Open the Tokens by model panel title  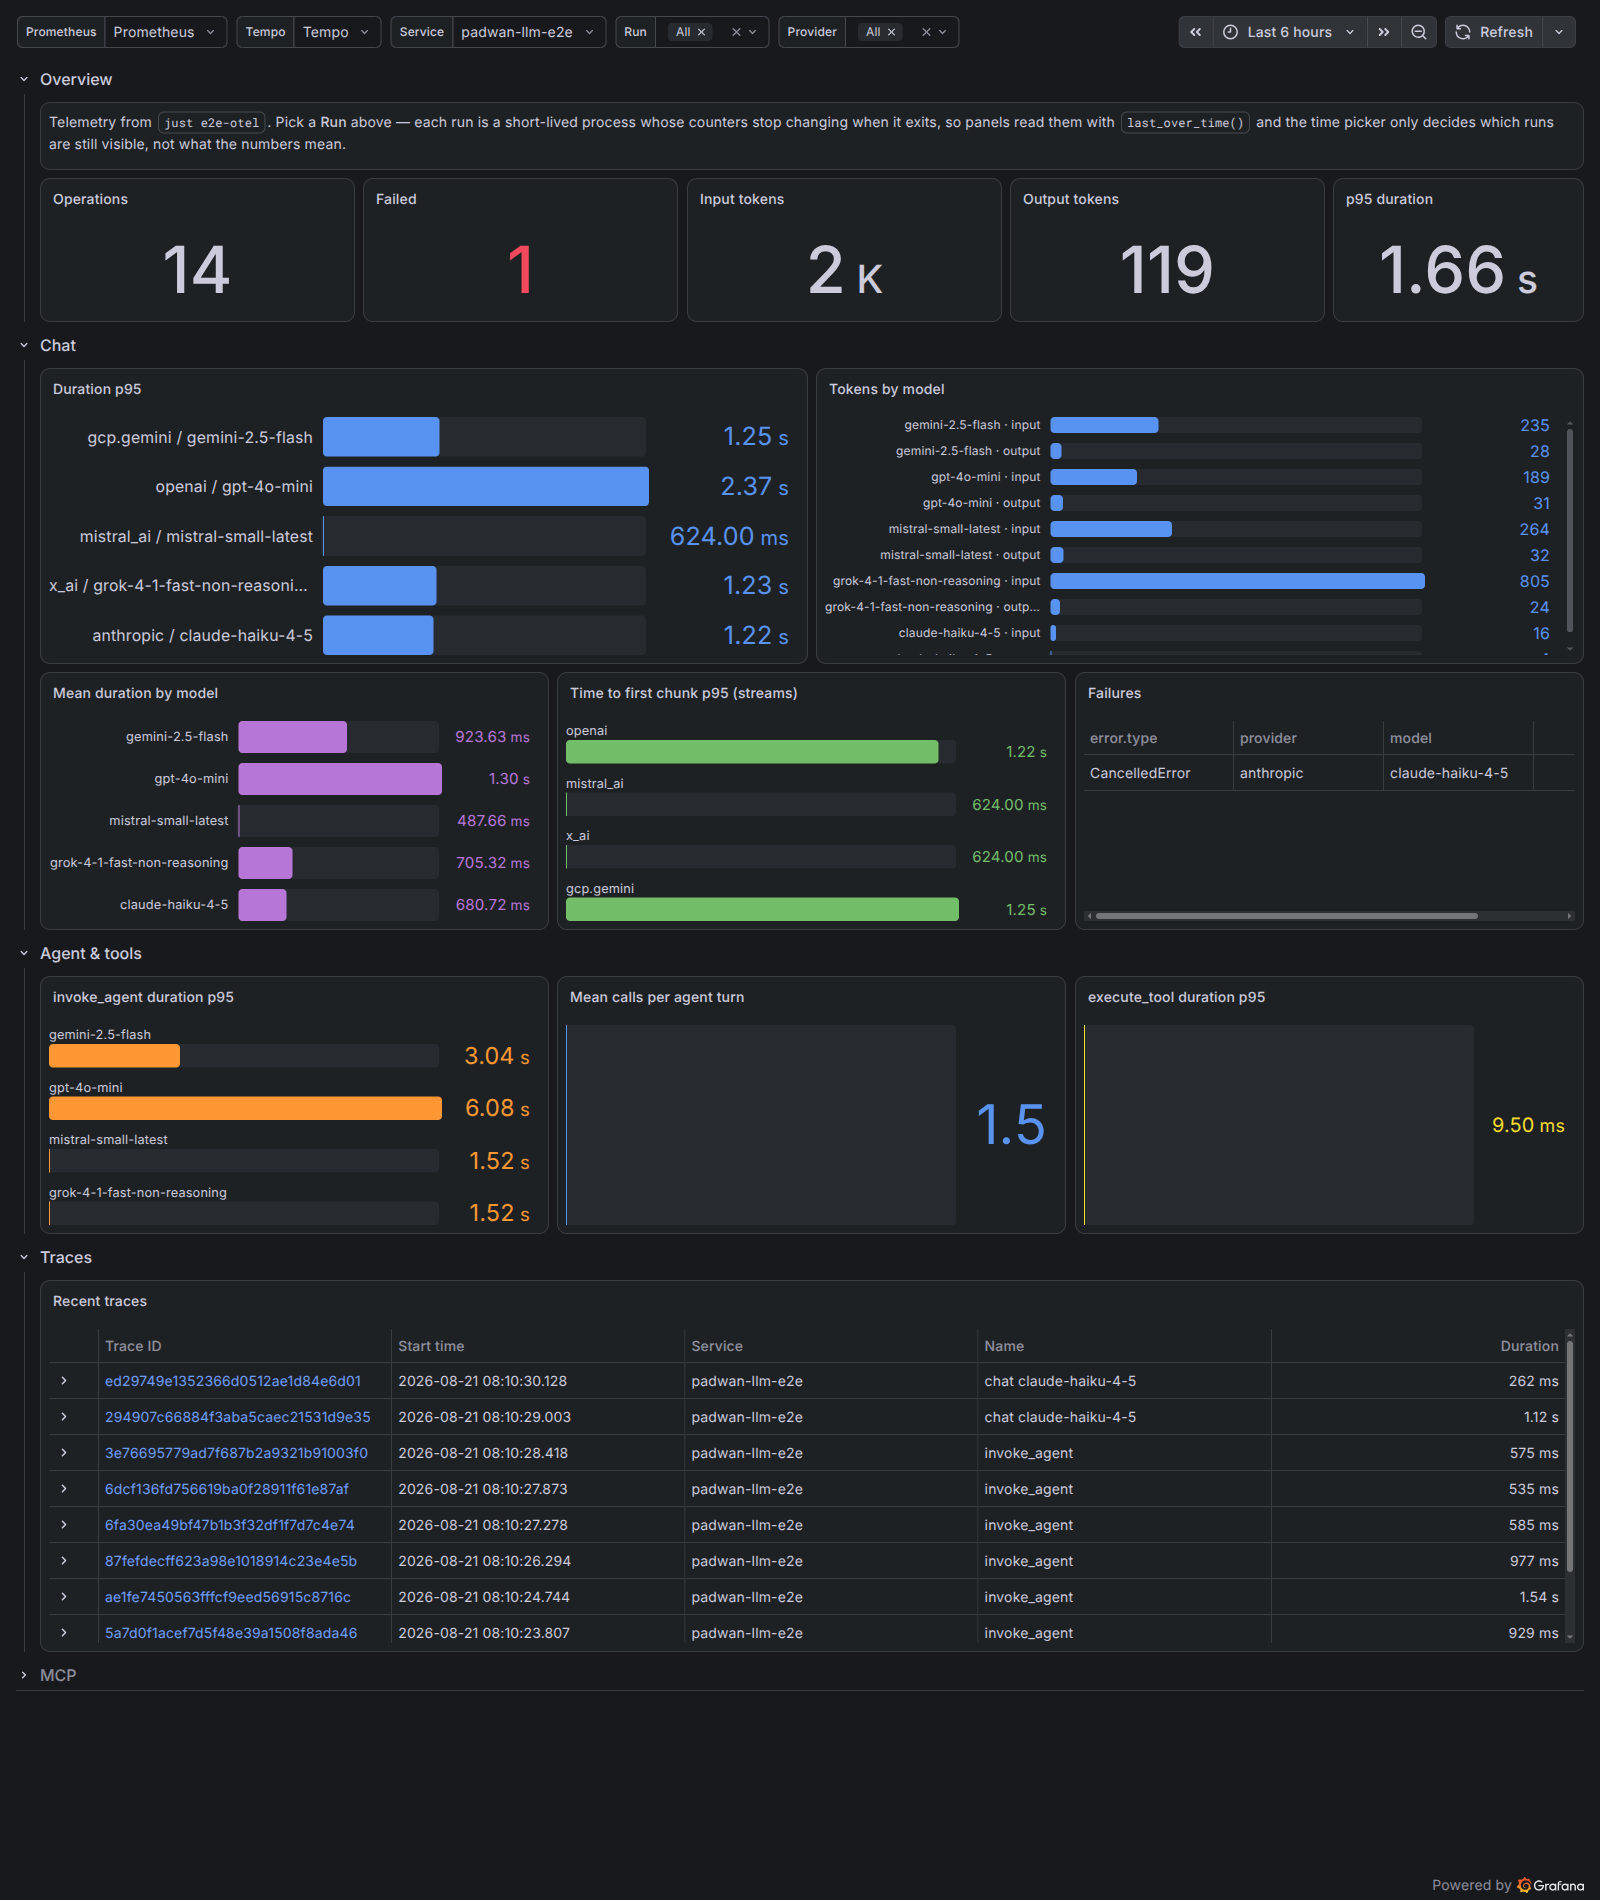886,389
